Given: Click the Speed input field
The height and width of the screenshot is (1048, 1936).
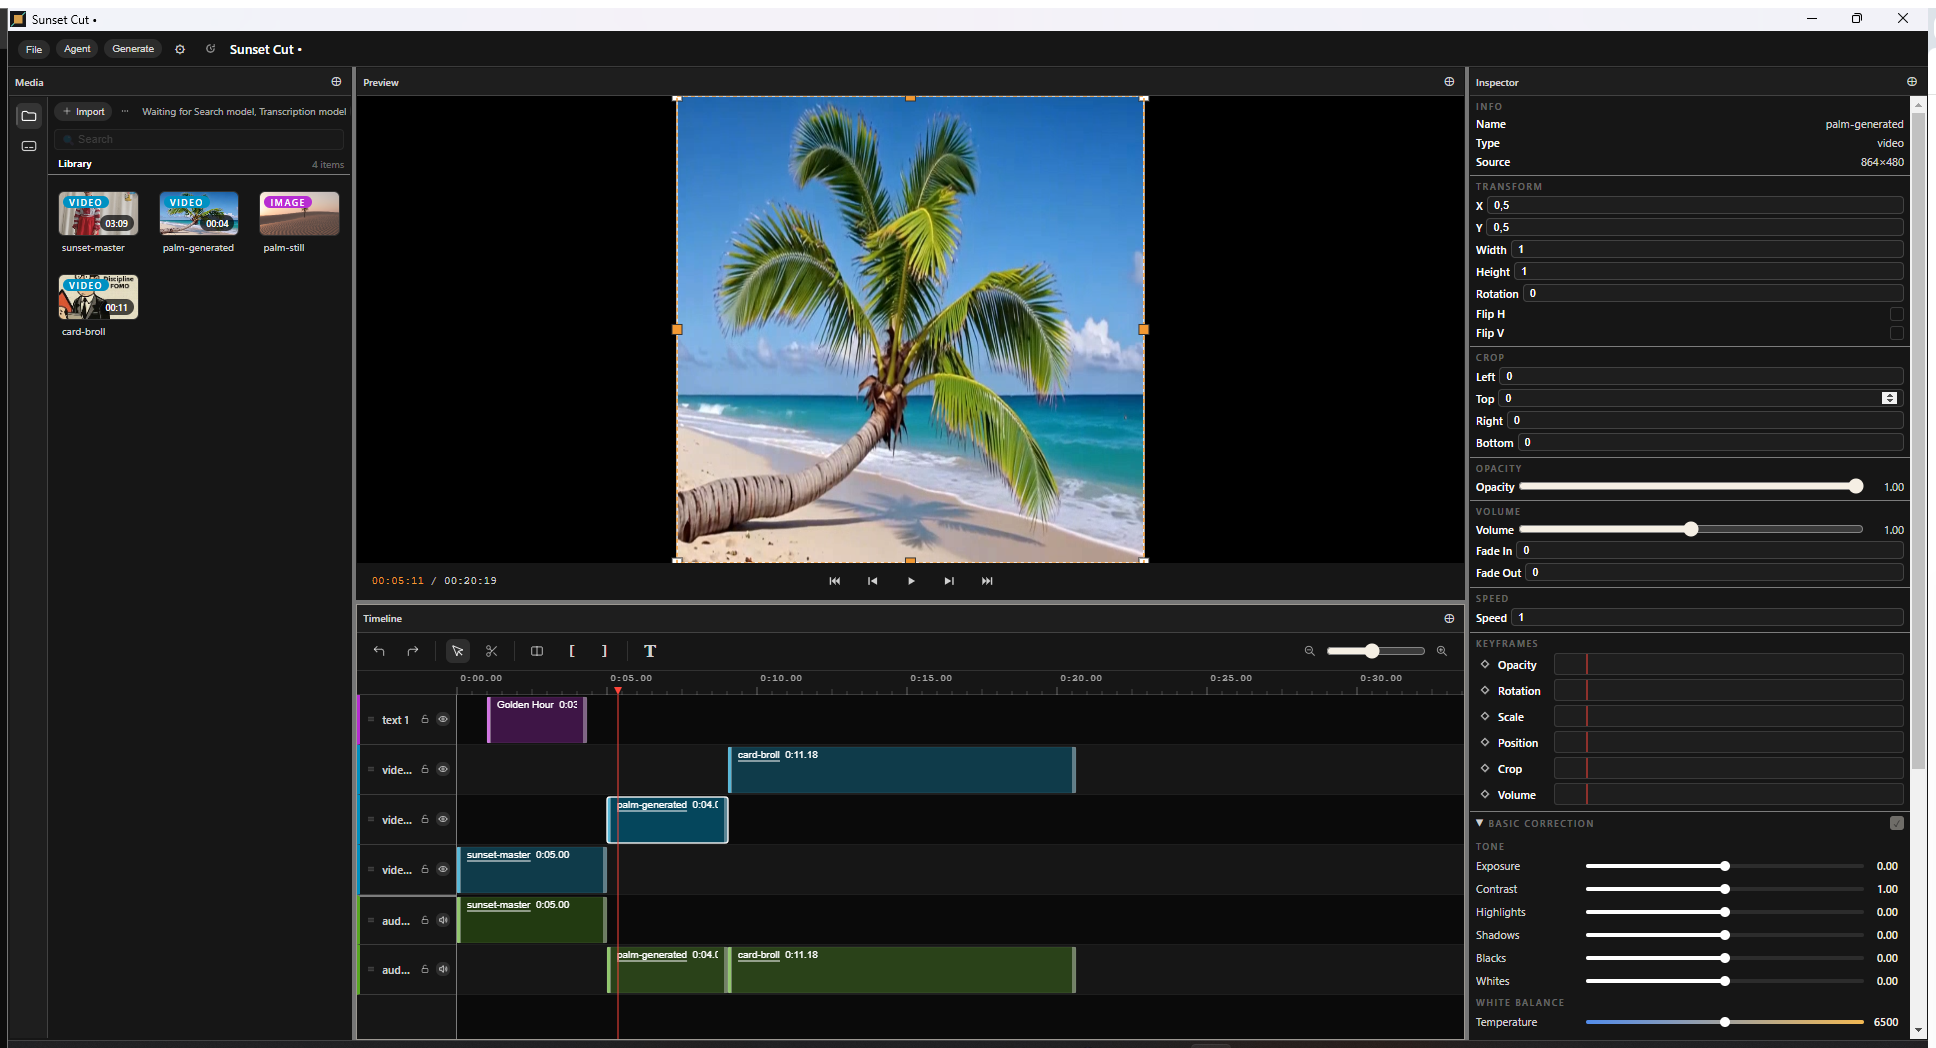Looking at the screenshot, I should point(1707,617).
